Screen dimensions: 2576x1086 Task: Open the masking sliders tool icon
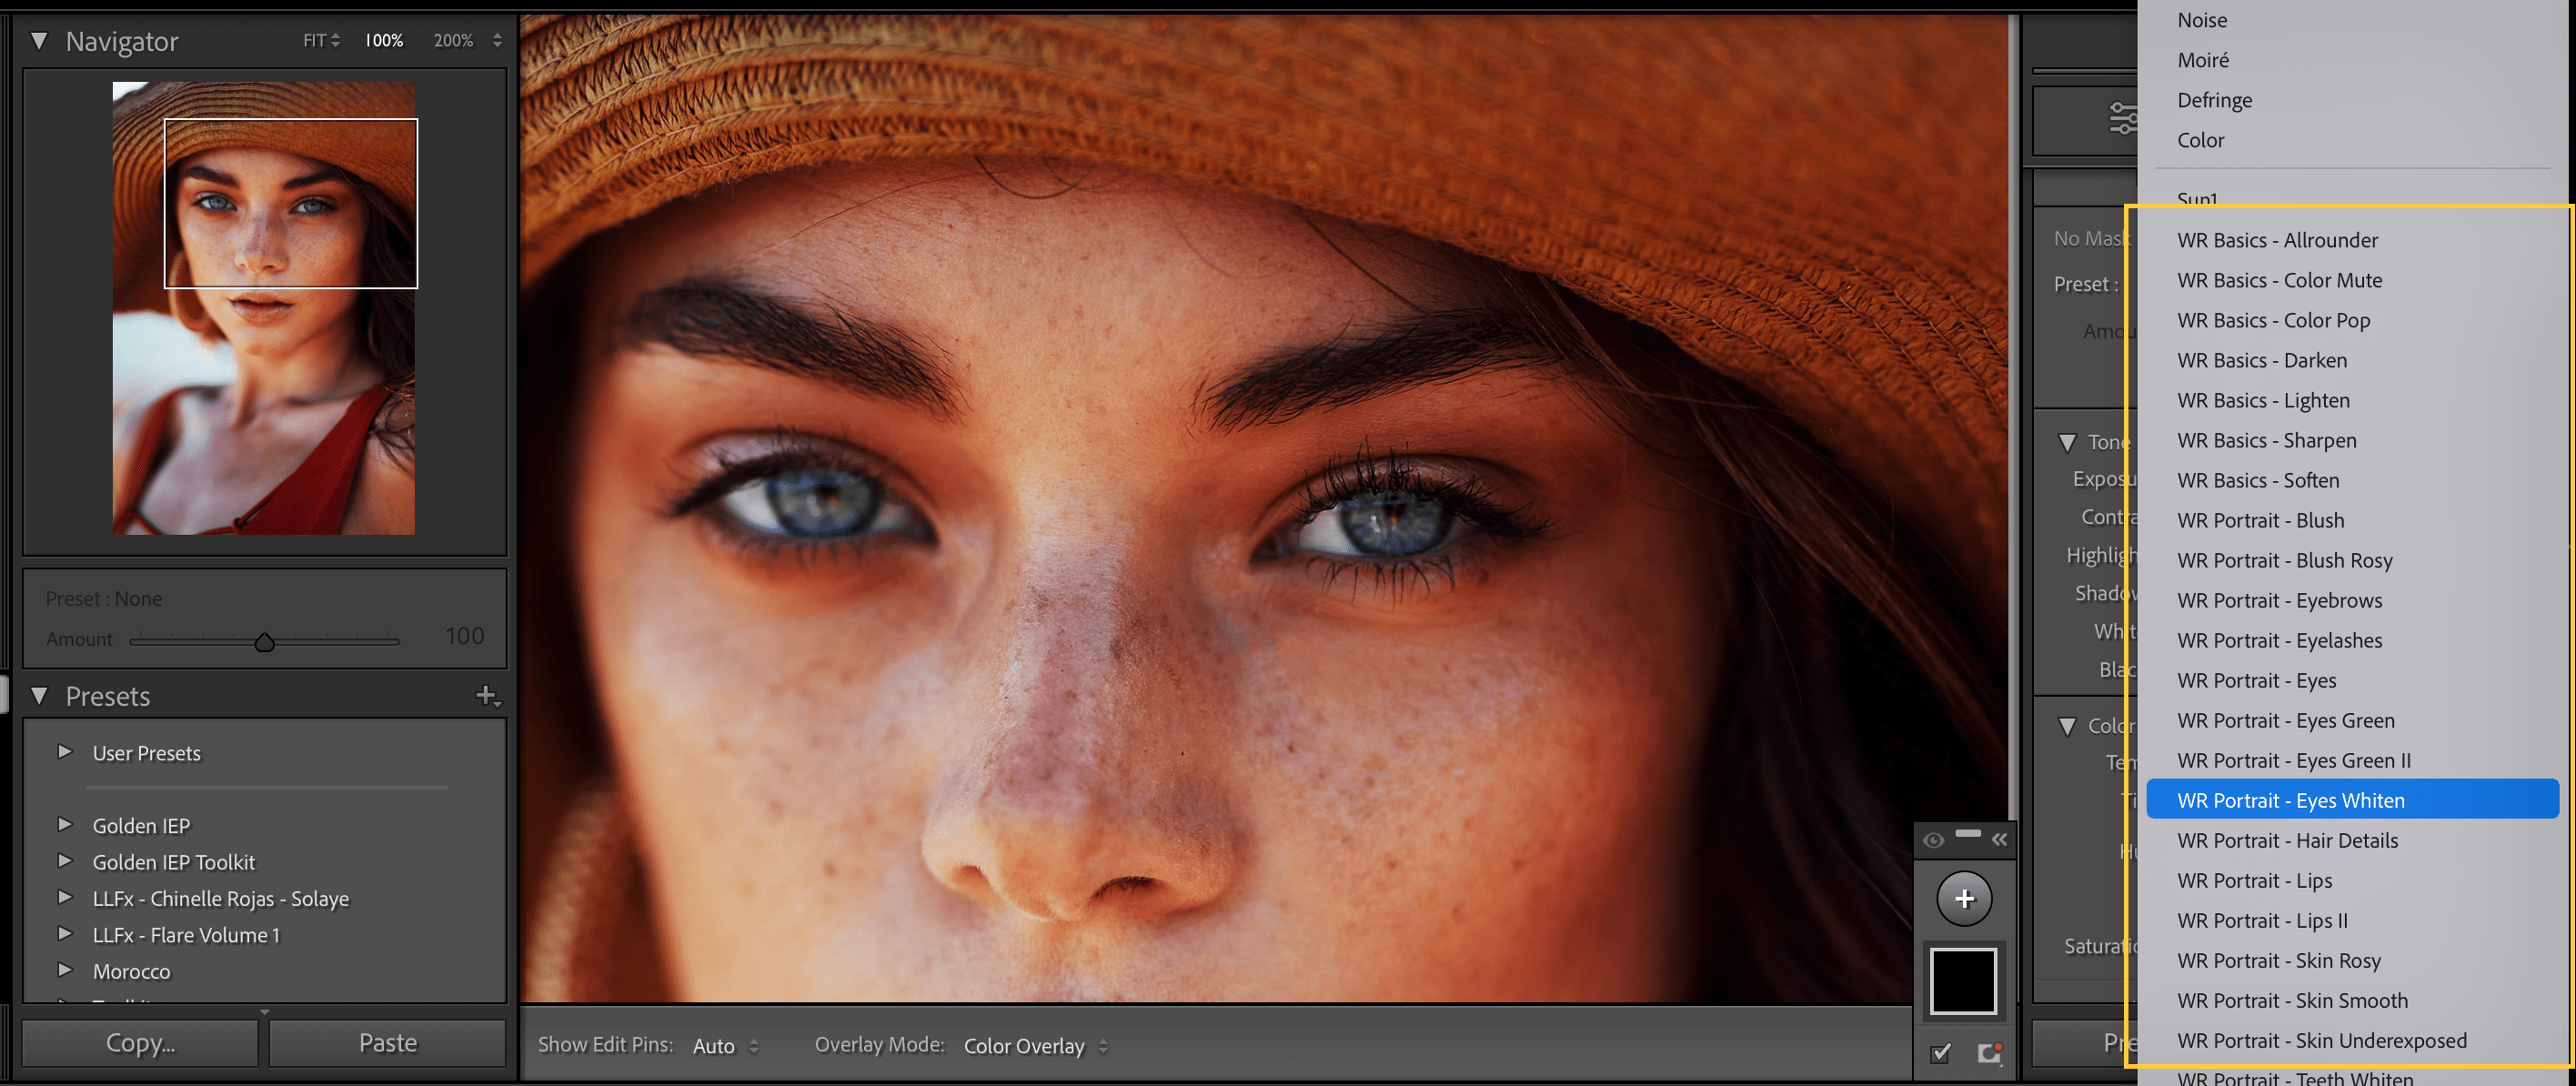pos(2122,118)
